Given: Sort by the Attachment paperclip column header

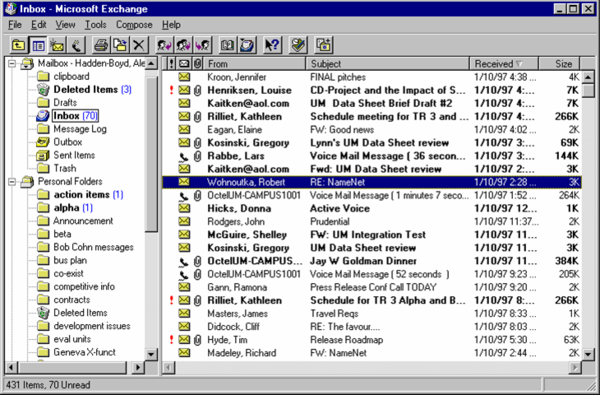Looking at the screenshot, I should [x=197, y=64].
